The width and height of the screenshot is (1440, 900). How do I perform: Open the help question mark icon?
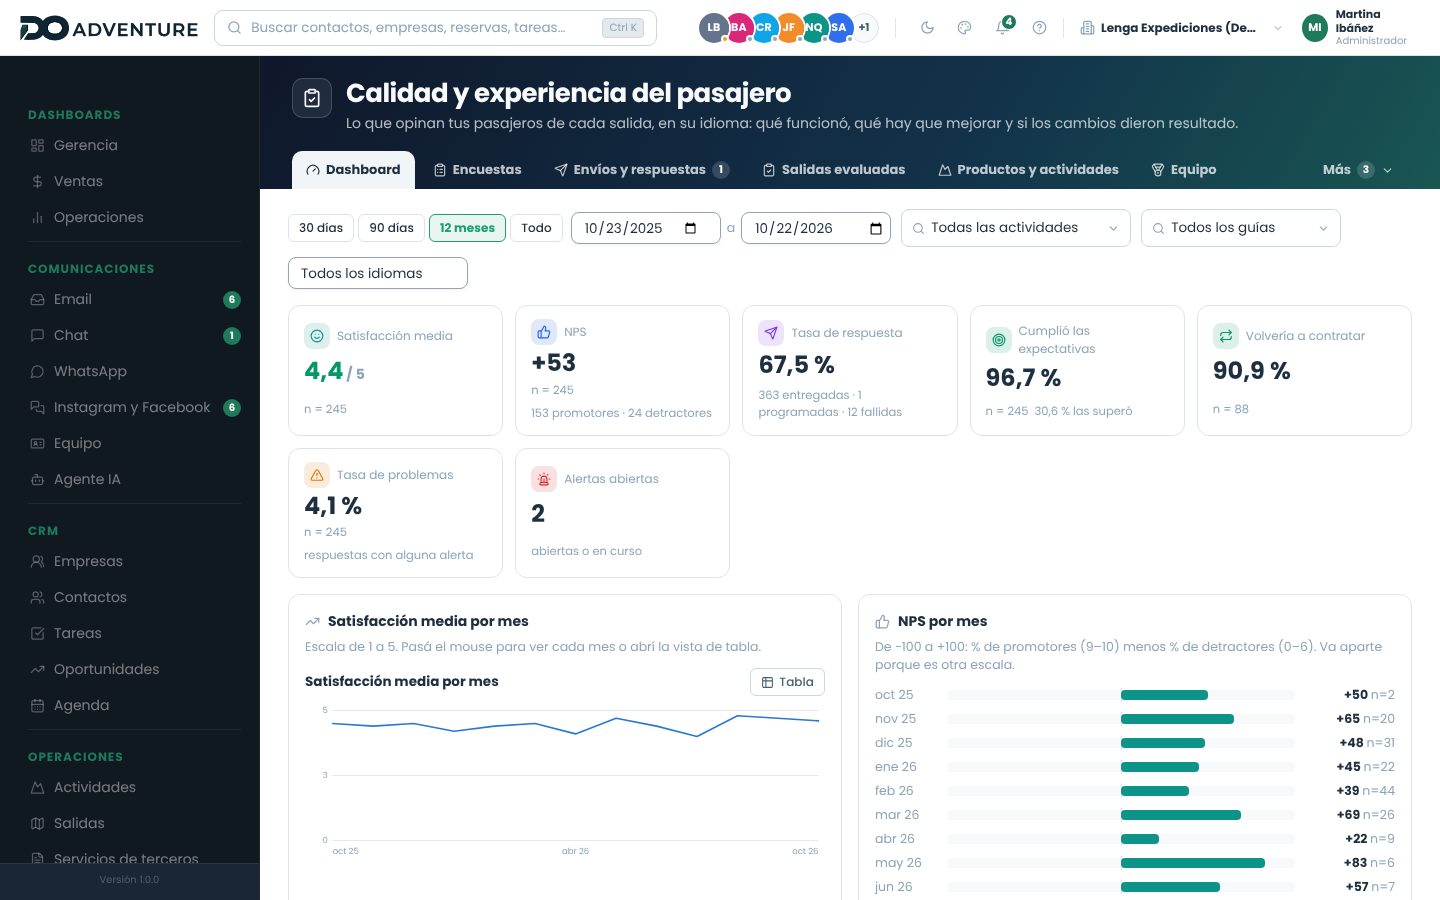point(1039,28)
